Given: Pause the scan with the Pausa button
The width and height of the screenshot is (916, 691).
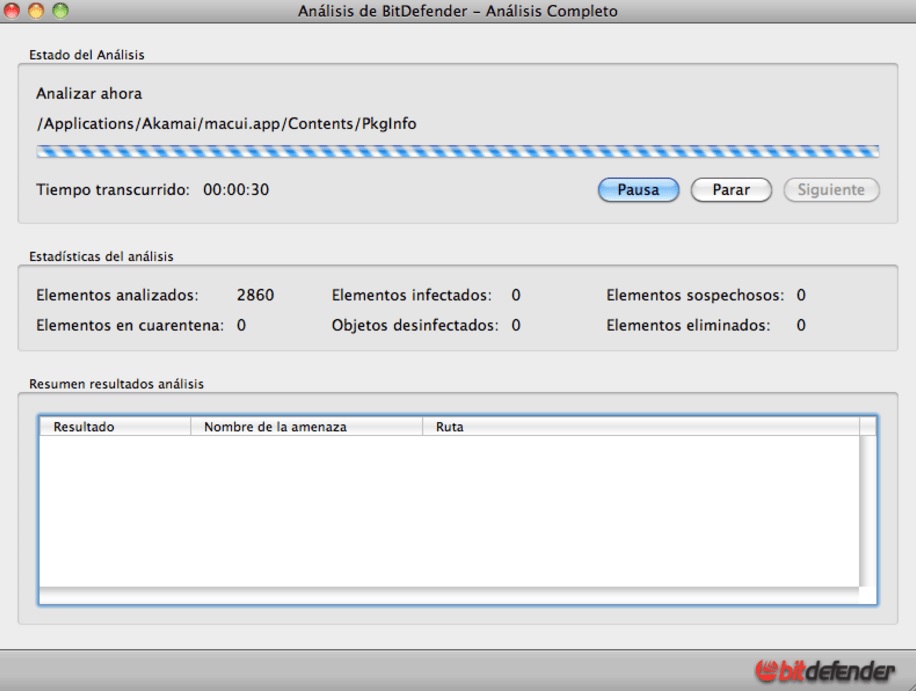Looking at the screenshot, I should click(x=638, y=190).
